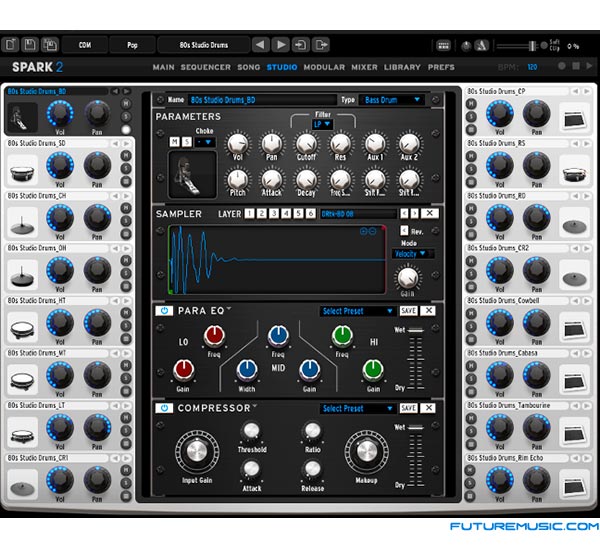The image size is (600, 550).
Task: Click the save-as multiple floppy icon
Action: pyautogui.click(x=50, y=45)
